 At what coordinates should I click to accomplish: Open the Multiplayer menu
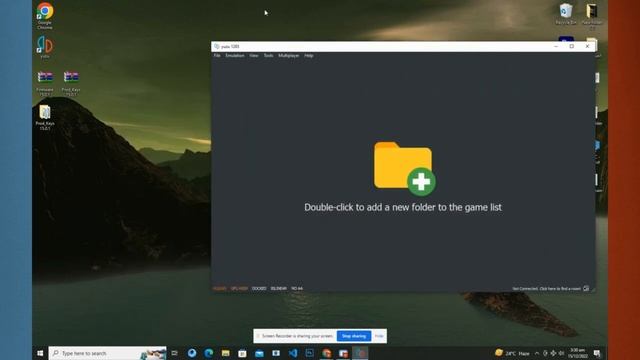click(x=289, y=56)
